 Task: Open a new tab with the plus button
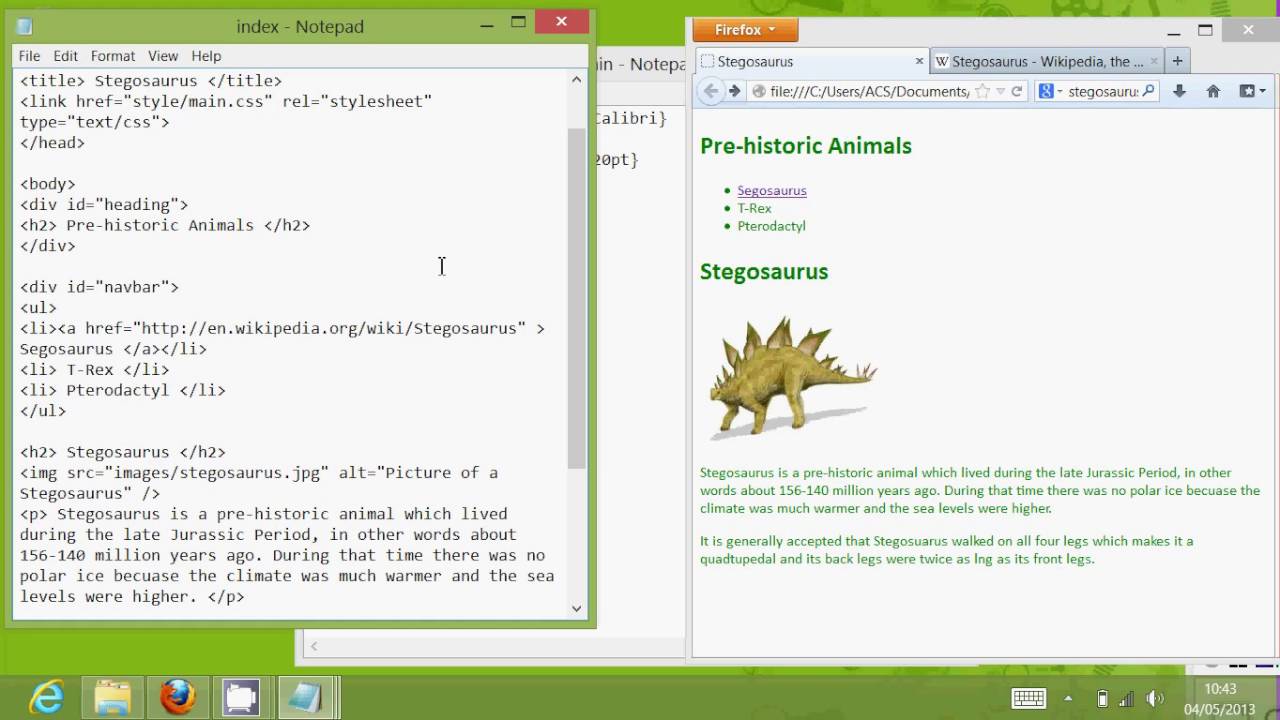click(x=1177, y=61)
